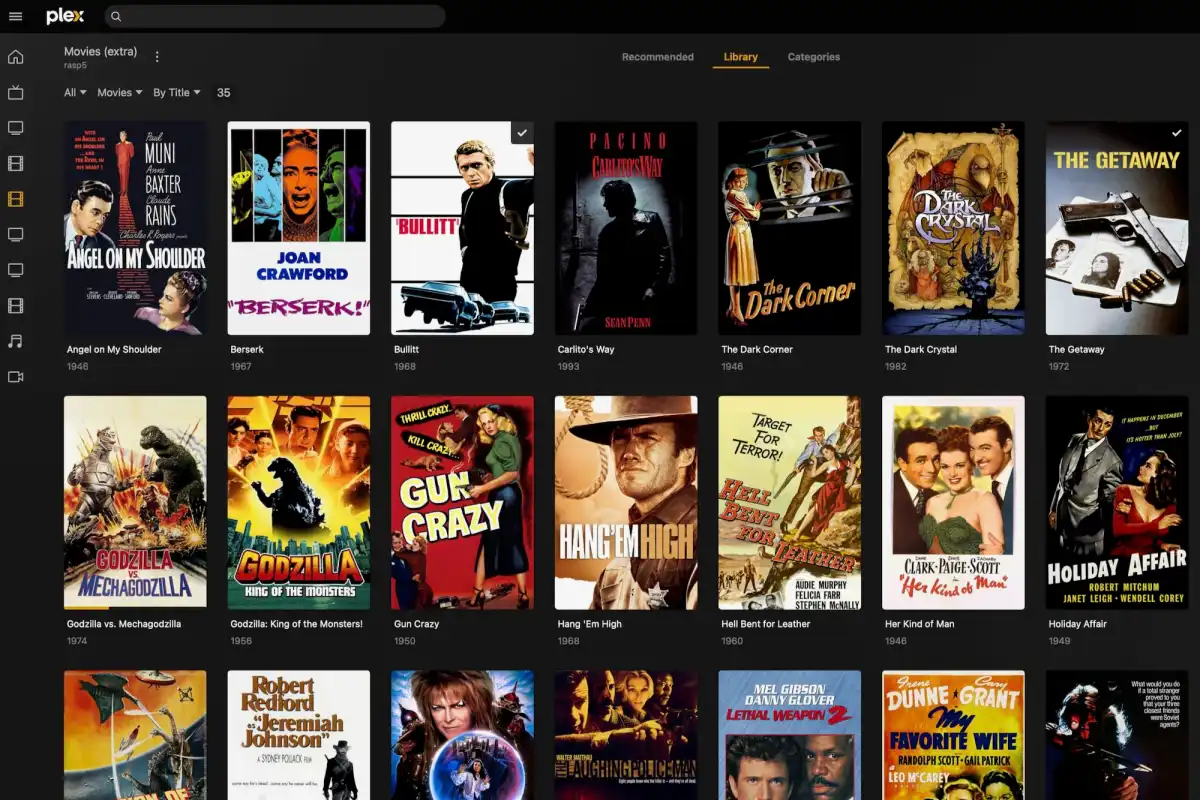Click the watched checkmark on the Bullitt poster
This screenshot has height=800, width=1200.
(522, 133)
